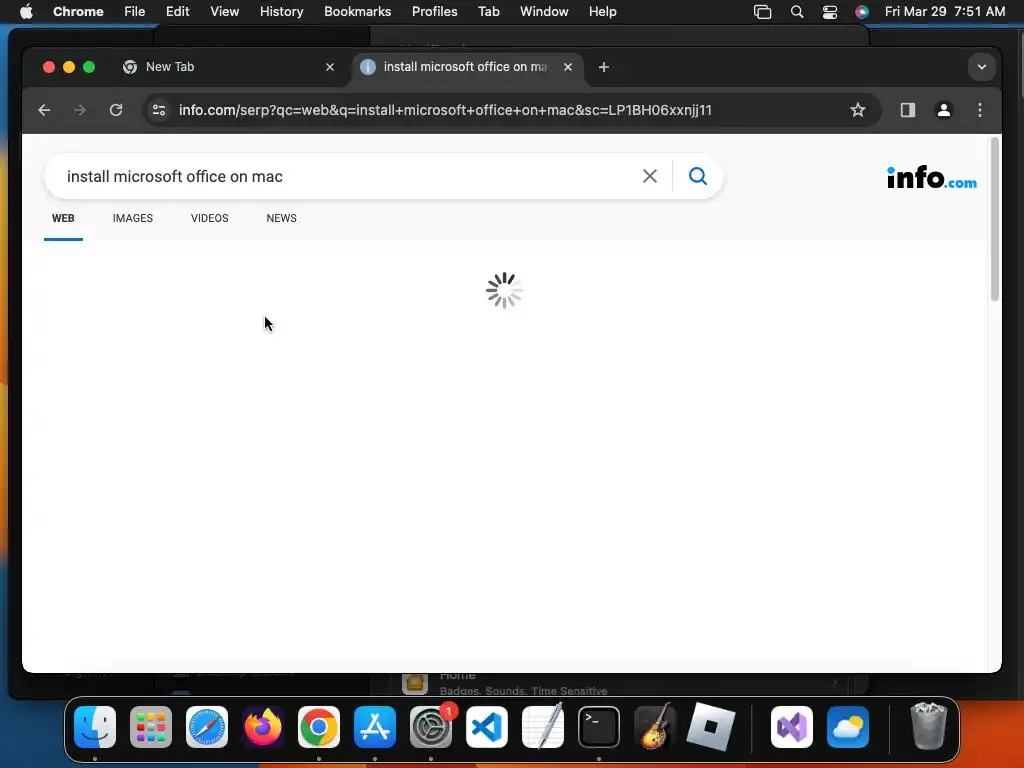The image size is (1024, 768).
Task: Open the View menu
Action: point(225,12)
